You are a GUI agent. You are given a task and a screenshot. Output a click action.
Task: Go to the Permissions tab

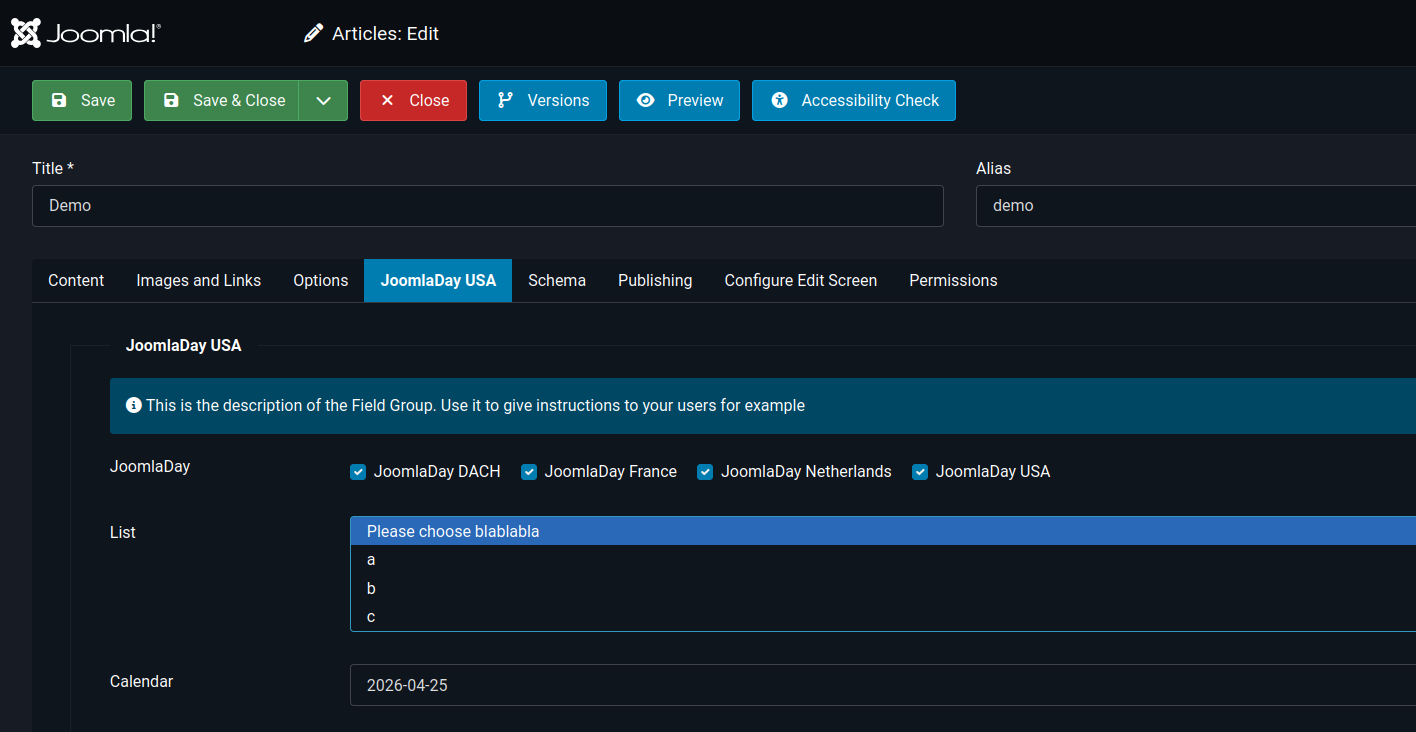coord(953,281)
